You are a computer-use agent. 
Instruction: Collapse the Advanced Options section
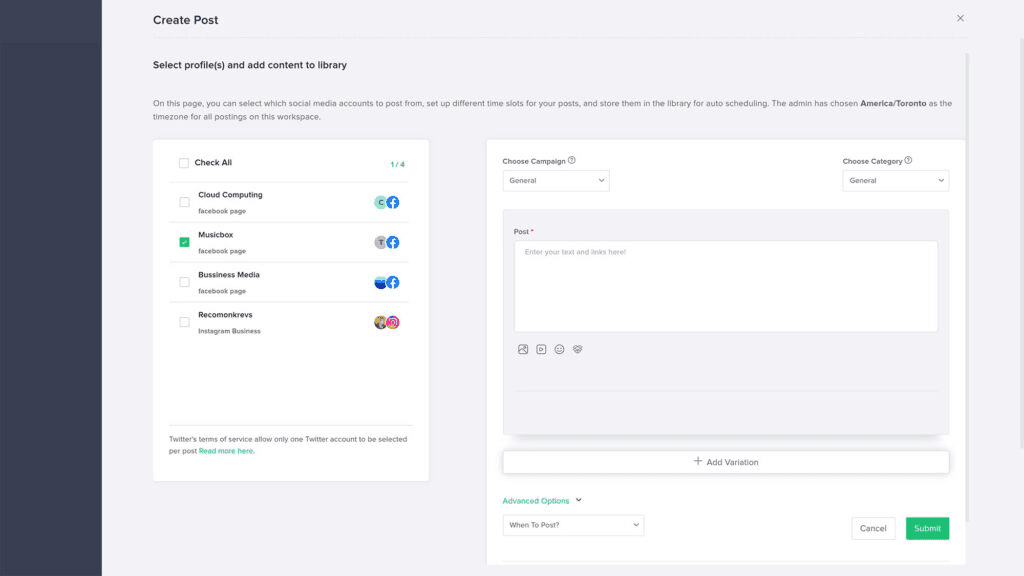[x=542, y=501]
